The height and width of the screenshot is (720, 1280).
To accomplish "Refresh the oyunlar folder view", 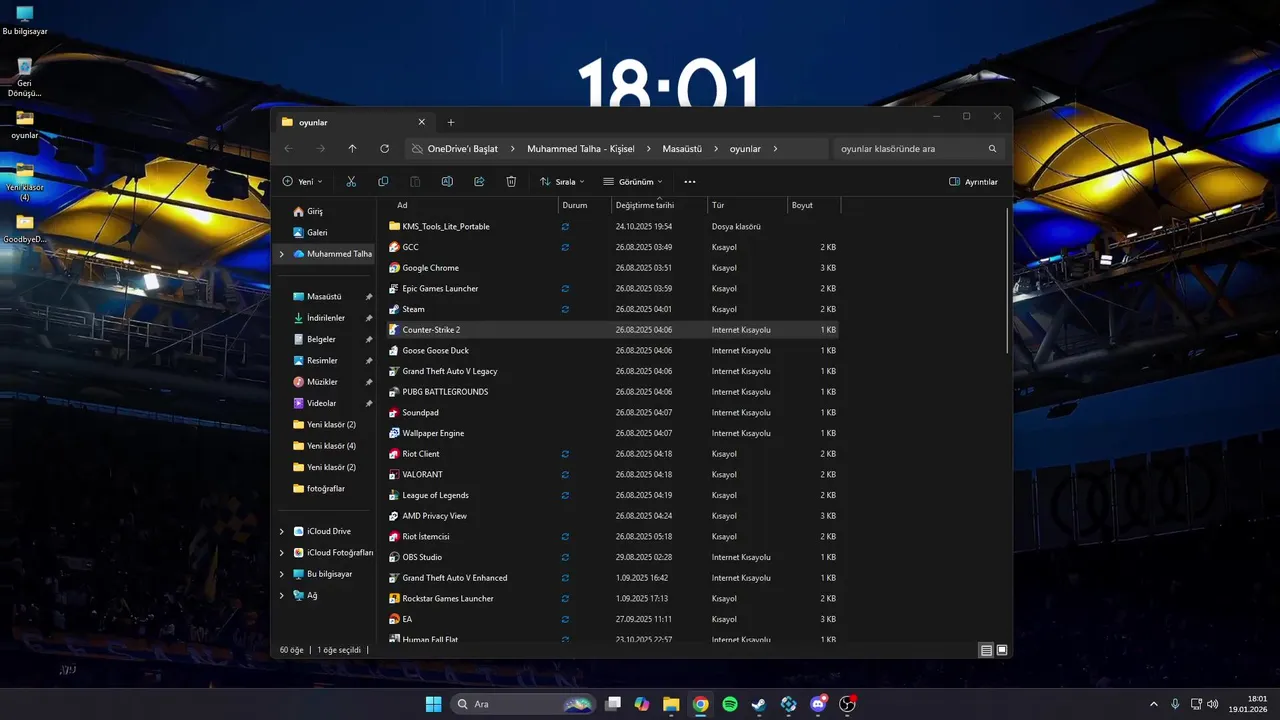I will (x=384, y=149).
